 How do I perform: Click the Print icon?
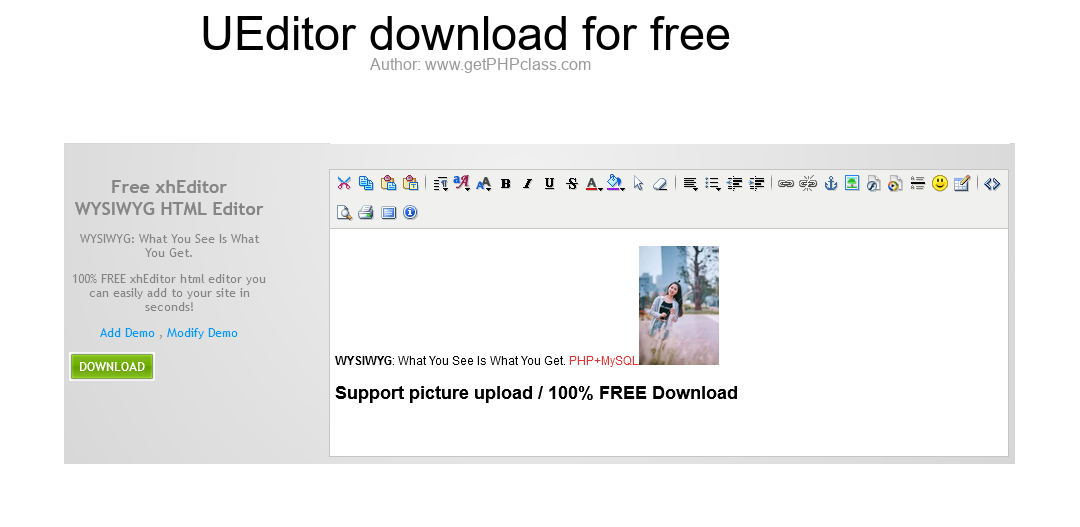tap(366, 212)
